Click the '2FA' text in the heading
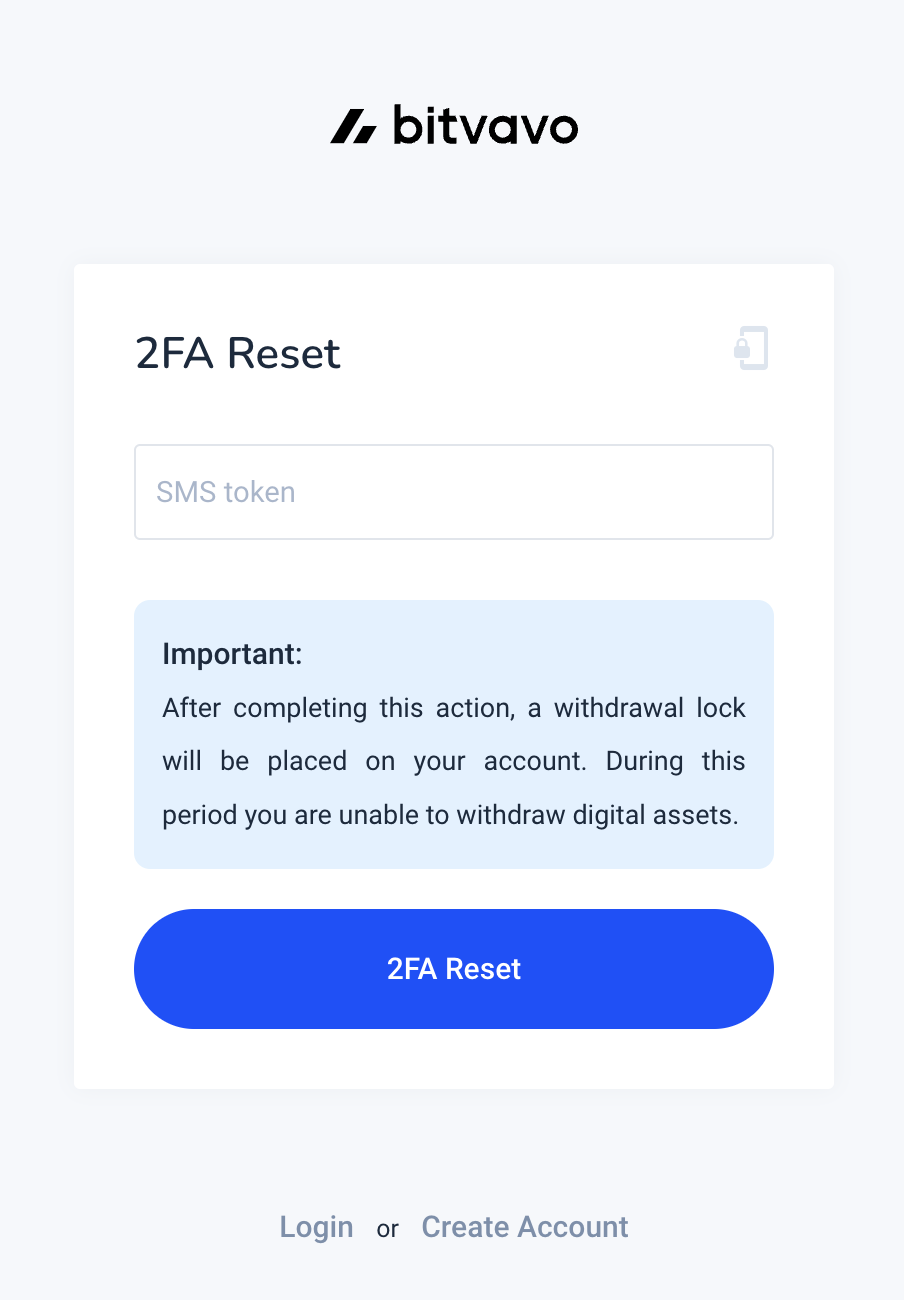904x1300 pixels. click(x=175, y=354)
